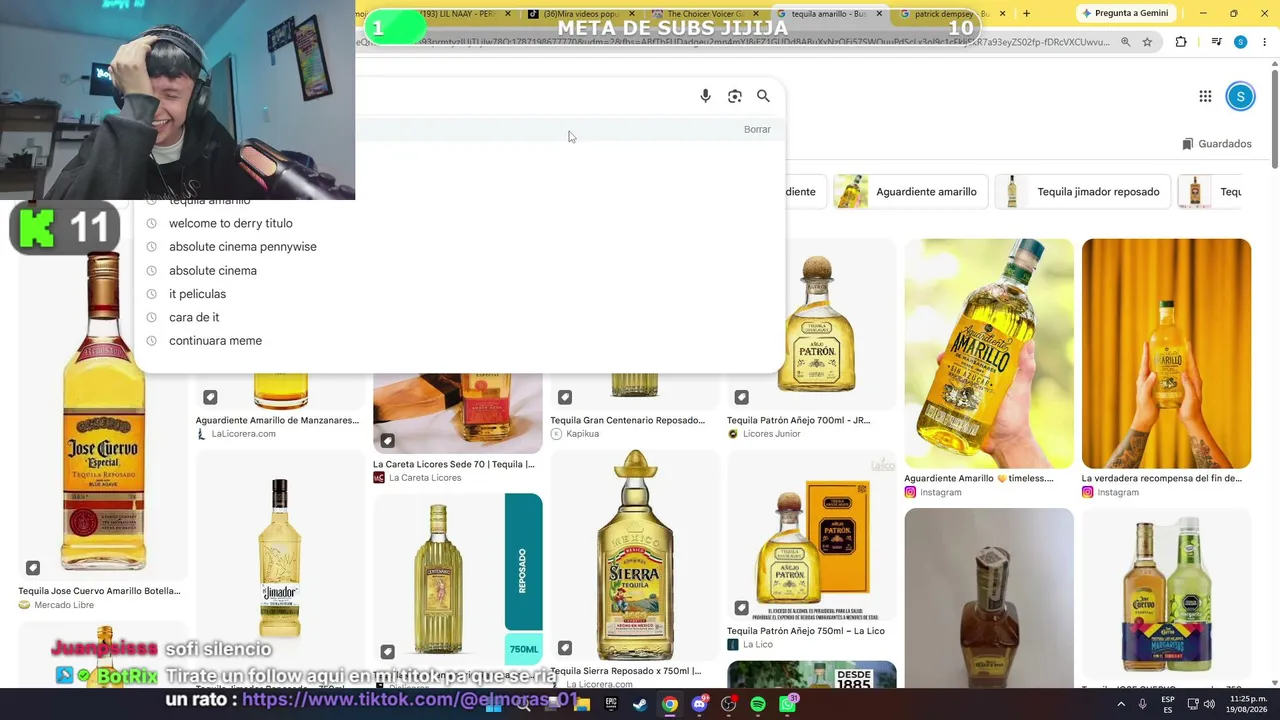Click the saved-image badge on Jose Cuervo image
Image resolution: width=1280 pixels, height=720 pixels.
tap(33, 568)
